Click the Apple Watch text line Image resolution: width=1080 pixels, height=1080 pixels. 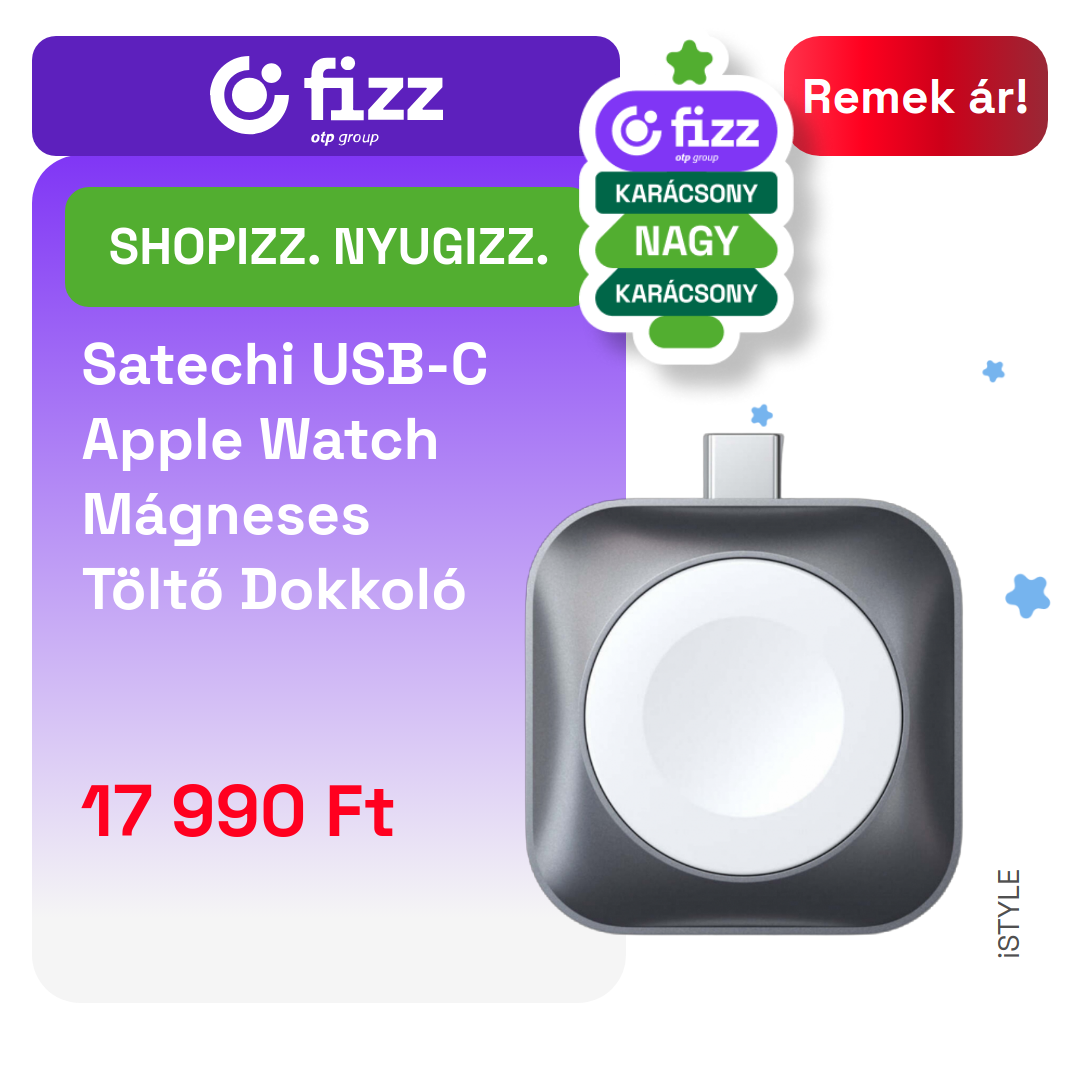click(x=260, y=441)
